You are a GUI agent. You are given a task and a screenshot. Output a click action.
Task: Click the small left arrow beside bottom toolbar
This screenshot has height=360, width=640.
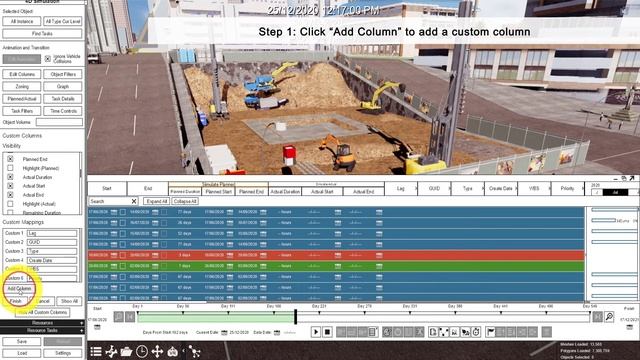184,351
